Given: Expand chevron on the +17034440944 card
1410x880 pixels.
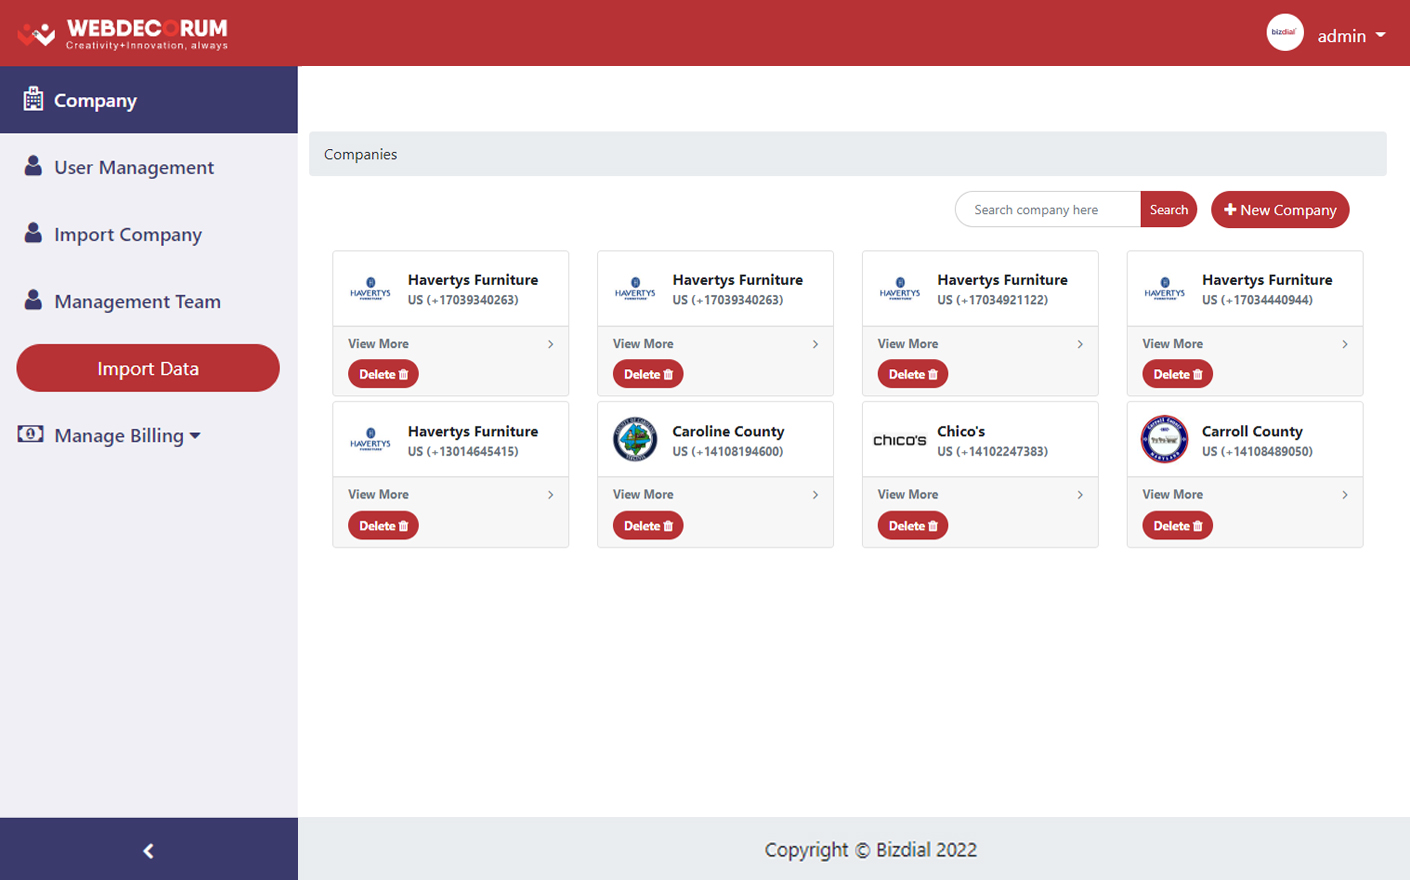Looking at the screenshot, I should tap(1345, 344).
